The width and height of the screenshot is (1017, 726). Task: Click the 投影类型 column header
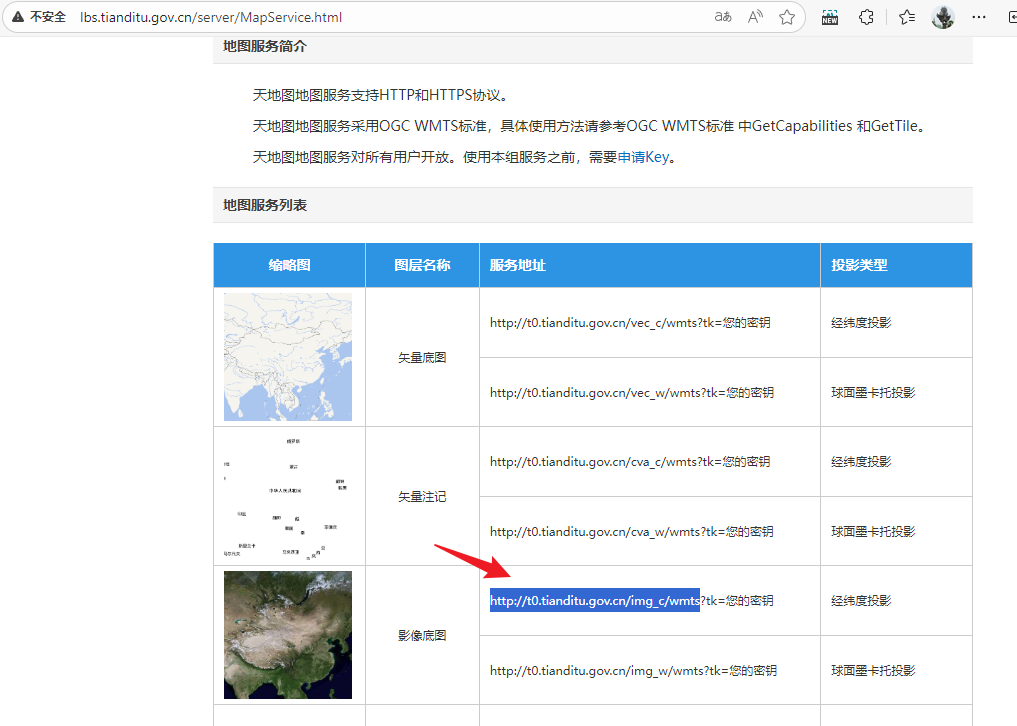click(859, 266)
